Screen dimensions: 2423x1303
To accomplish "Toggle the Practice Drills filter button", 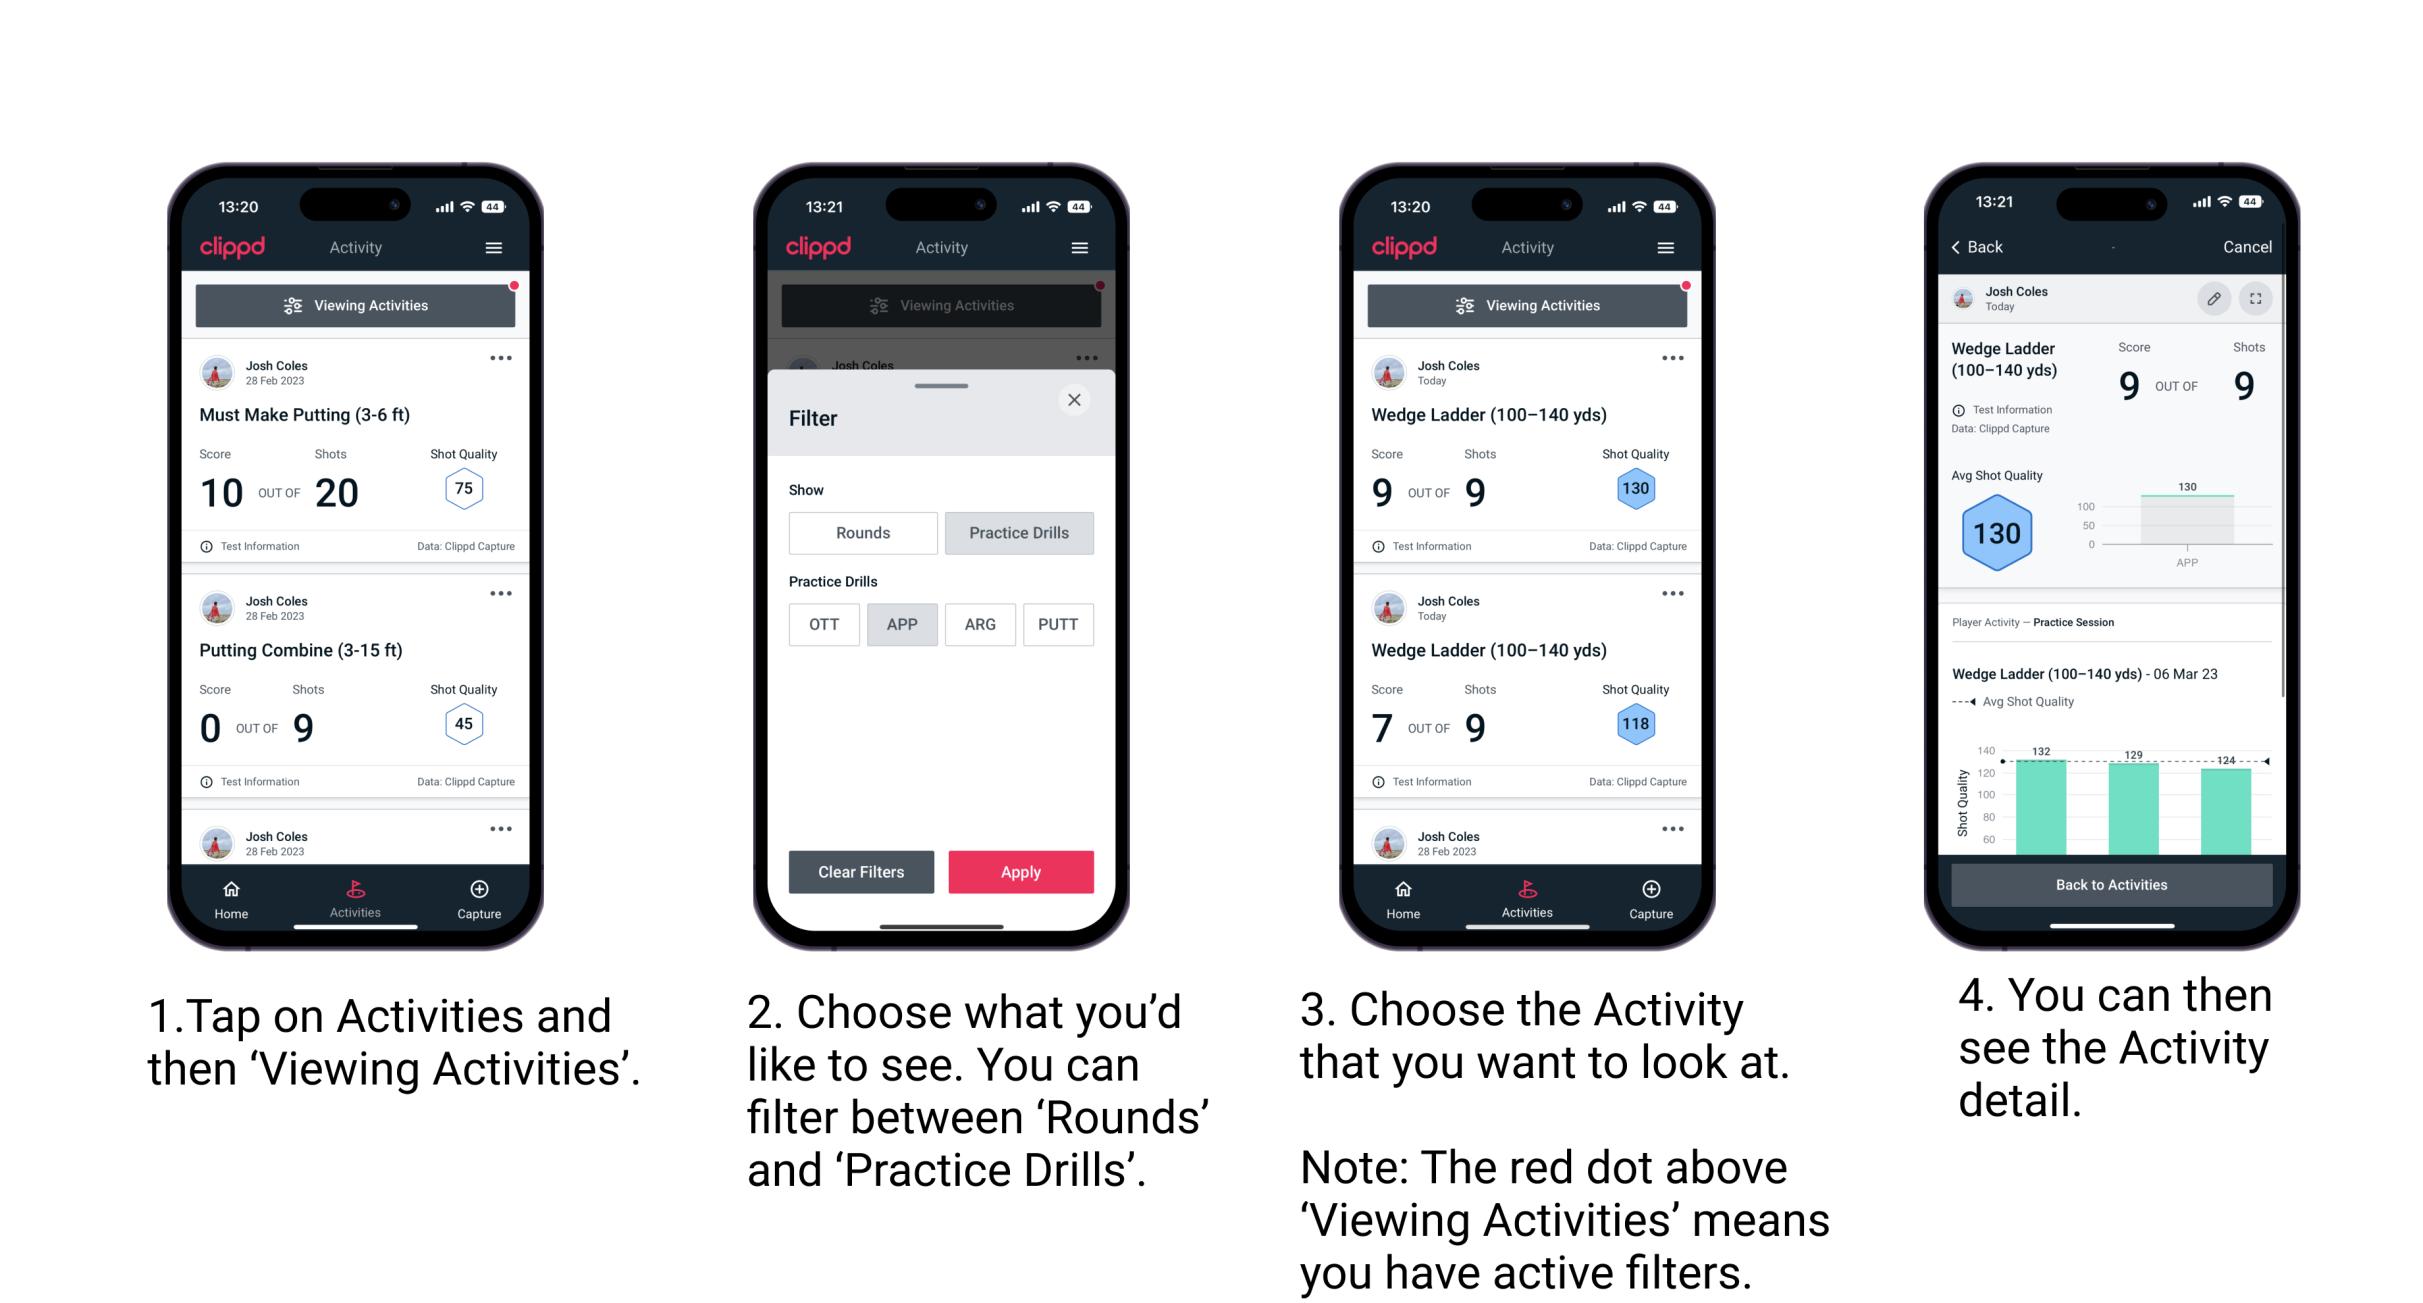I will click(x=1019, y=533).
